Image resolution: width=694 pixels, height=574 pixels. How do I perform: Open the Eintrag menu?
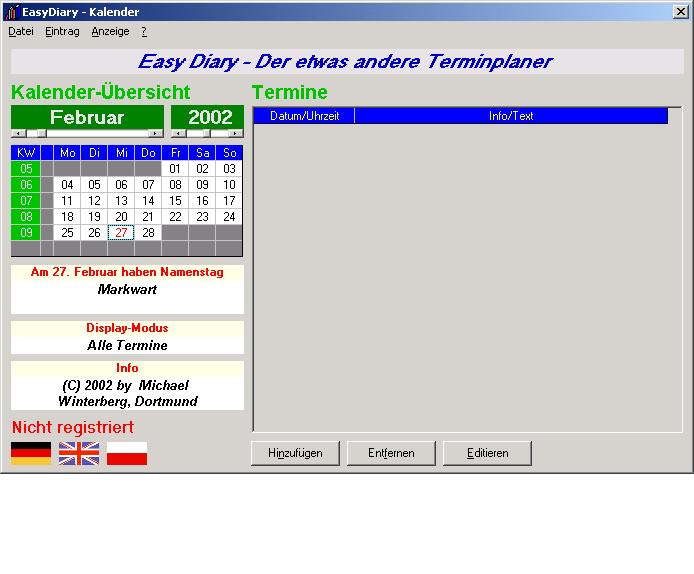click(x=62, y=31)
